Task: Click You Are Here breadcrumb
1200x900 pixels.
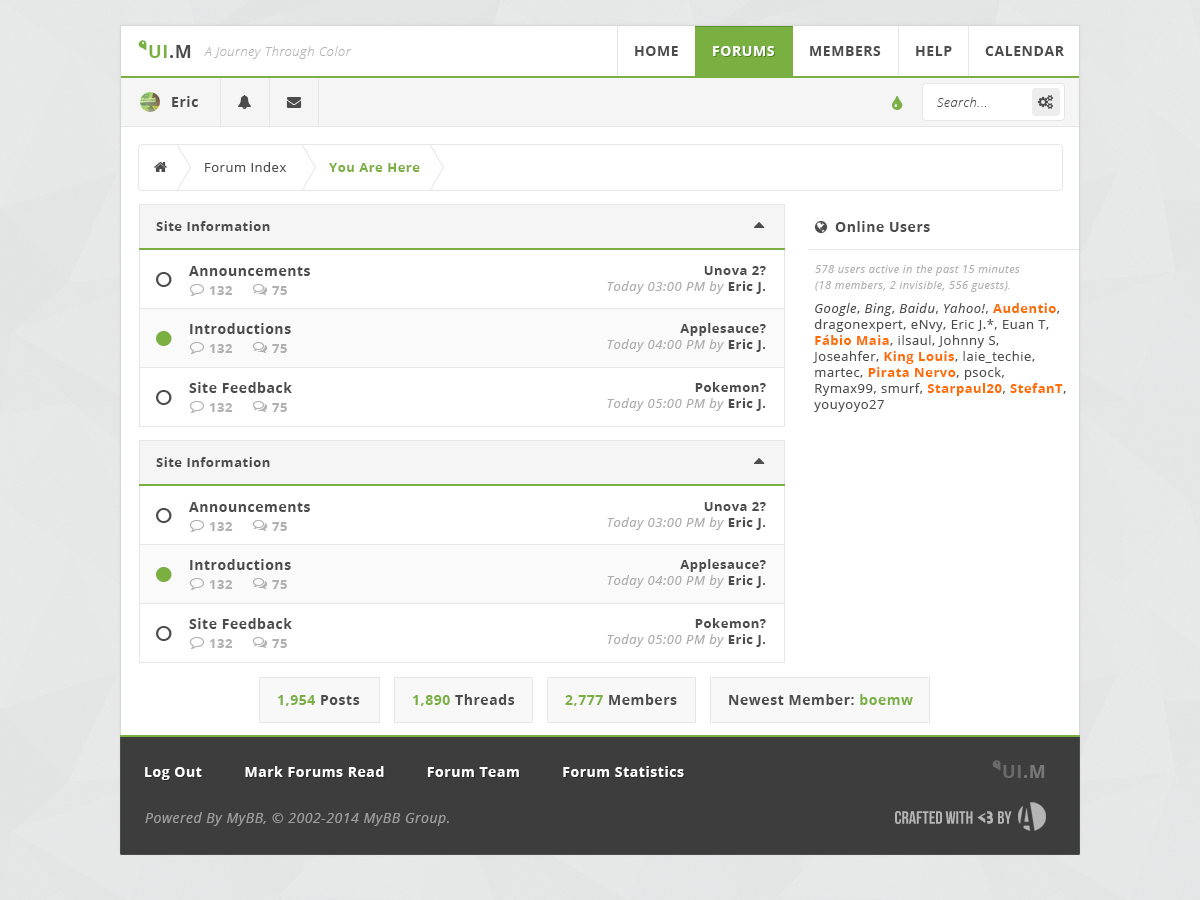Action: [x=374, y=167]
